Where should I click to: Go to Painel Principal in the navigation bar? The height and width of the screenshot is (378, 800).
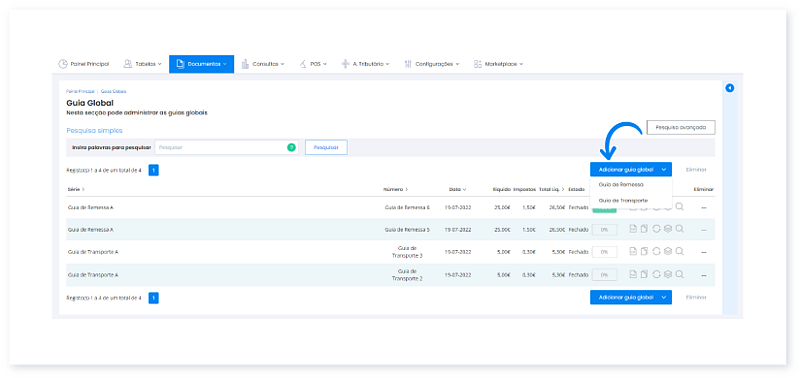coord(83,64)
